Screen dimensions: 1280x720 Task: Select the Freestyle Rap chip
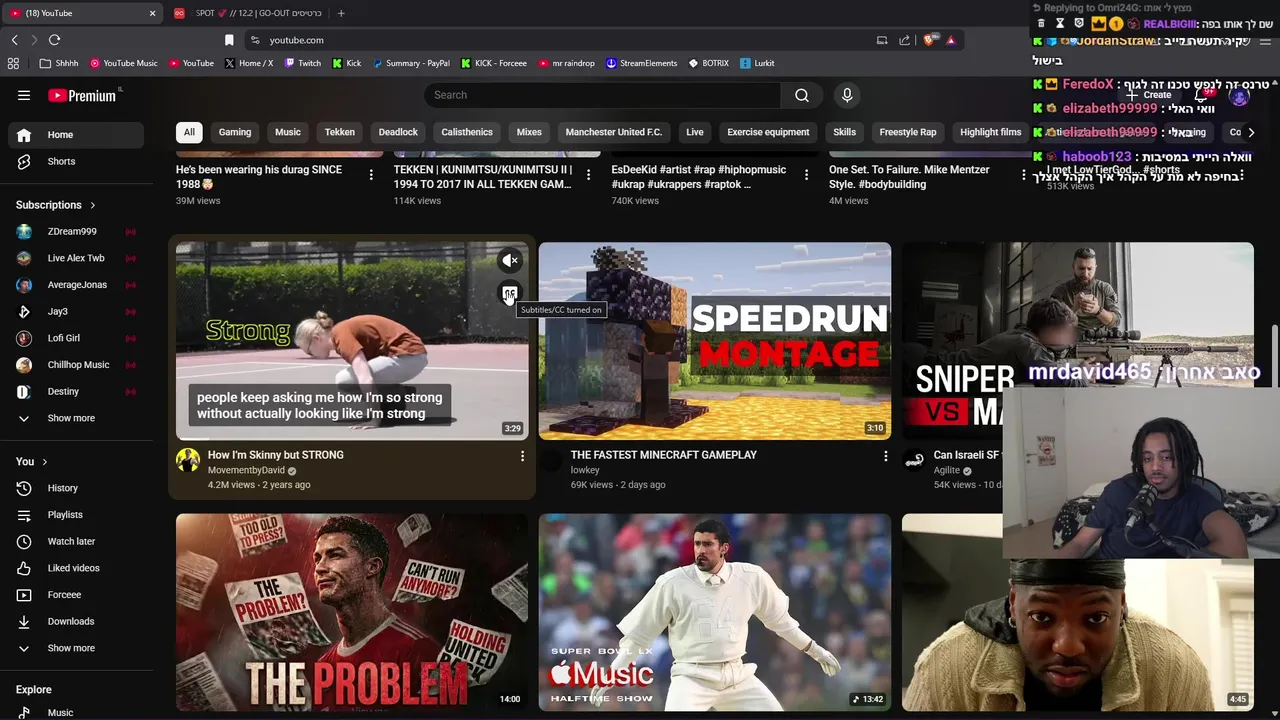point(908,132)
